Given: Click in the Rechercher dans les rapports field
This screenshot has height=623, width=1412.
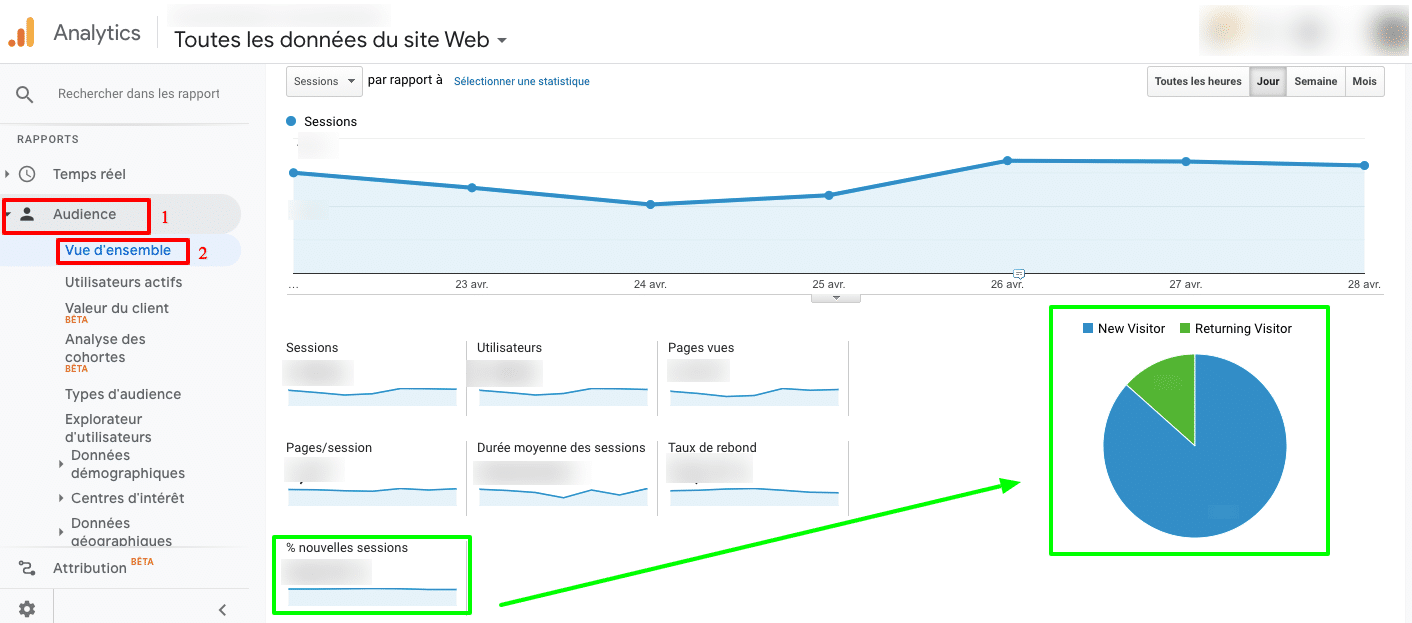Looking at the screenshot, I should (x=139, y=94).
